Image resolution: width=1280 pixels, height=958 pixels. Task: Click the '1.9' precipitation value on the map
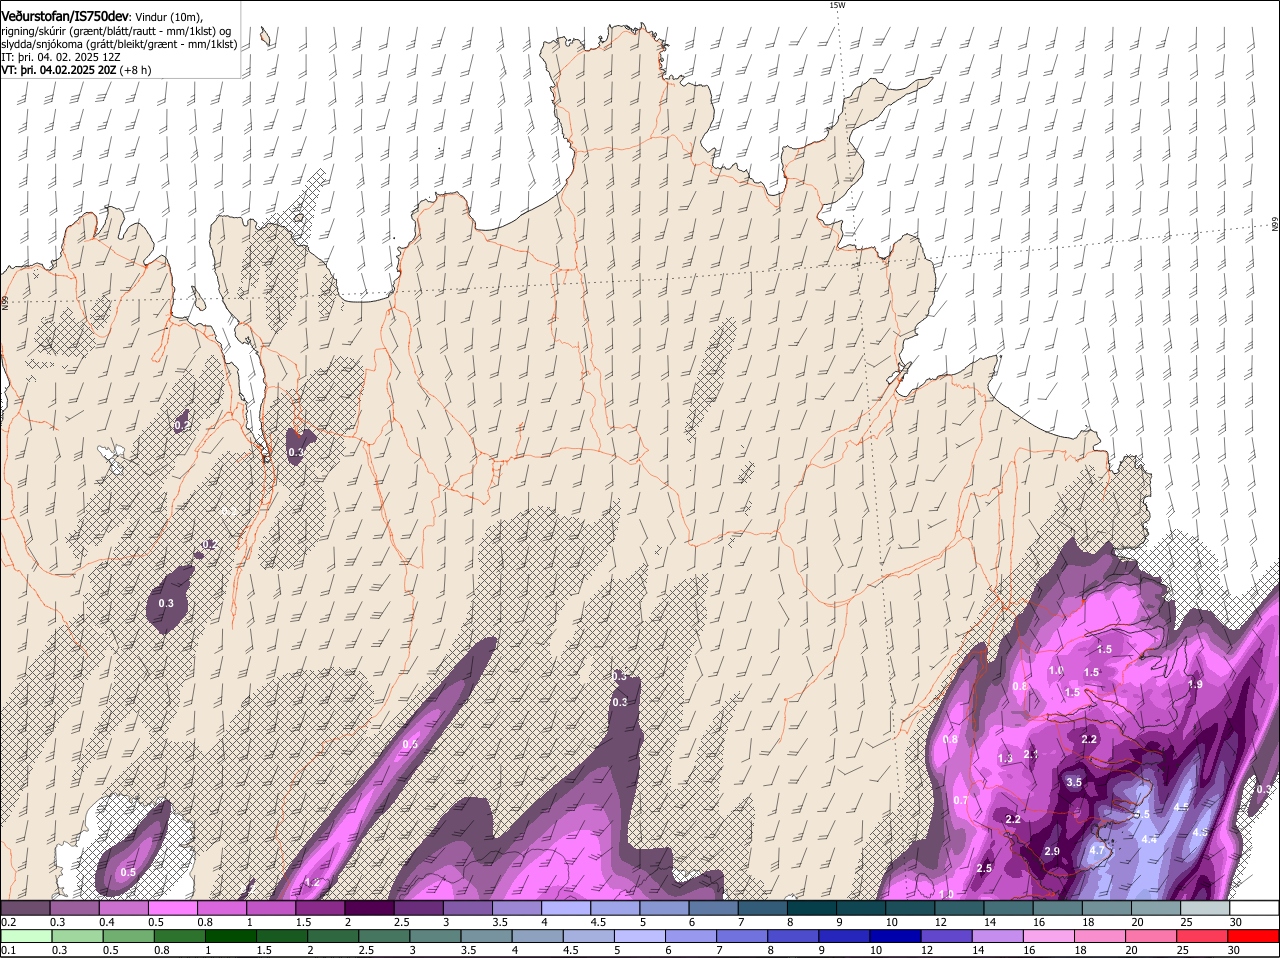(x=1195, y=684)
